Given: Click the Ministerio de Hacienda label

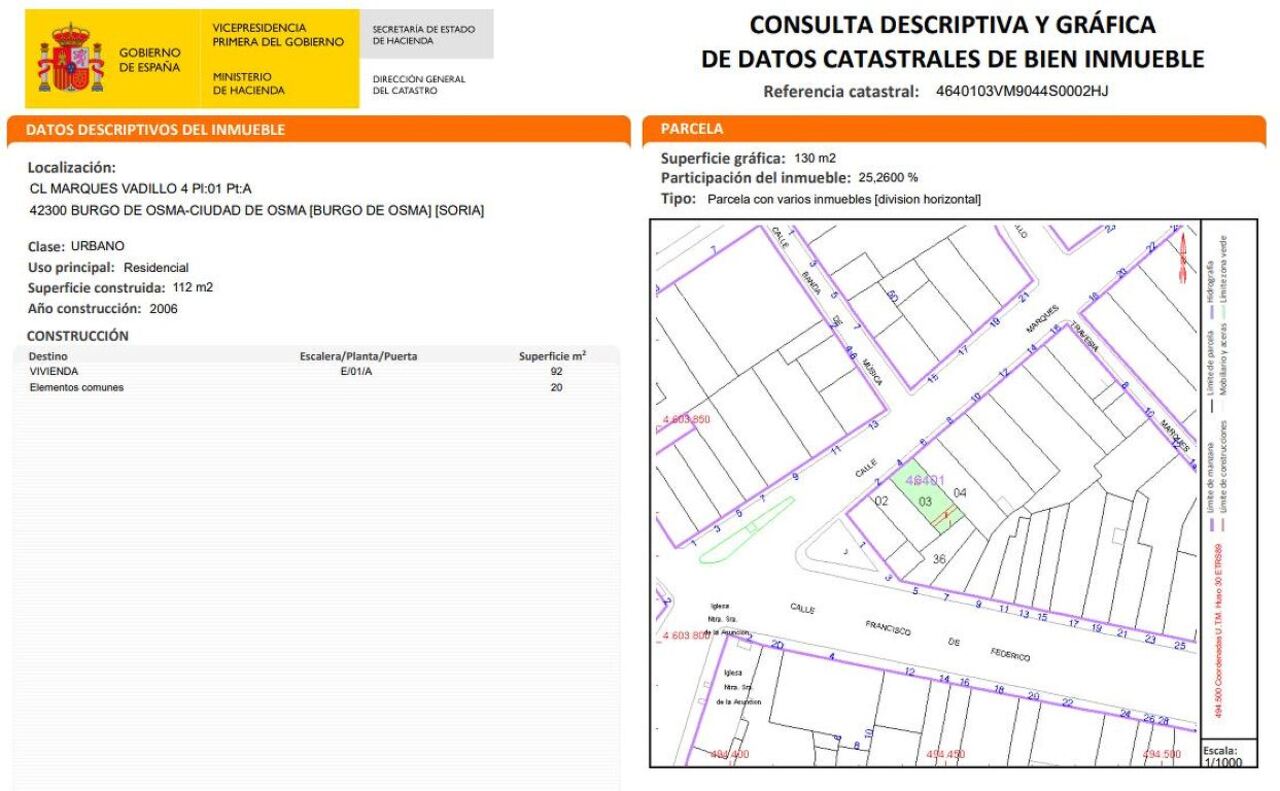Looking at the screenshot, I should (x=249, y=83).
